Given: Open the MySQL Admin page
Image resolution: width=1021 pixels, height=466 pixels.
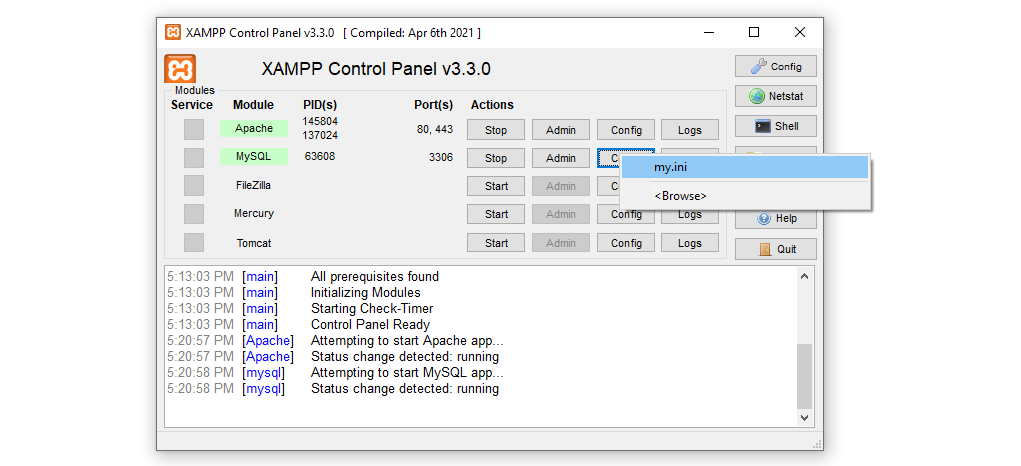Looking at the screenshot, I should (561, 158).
